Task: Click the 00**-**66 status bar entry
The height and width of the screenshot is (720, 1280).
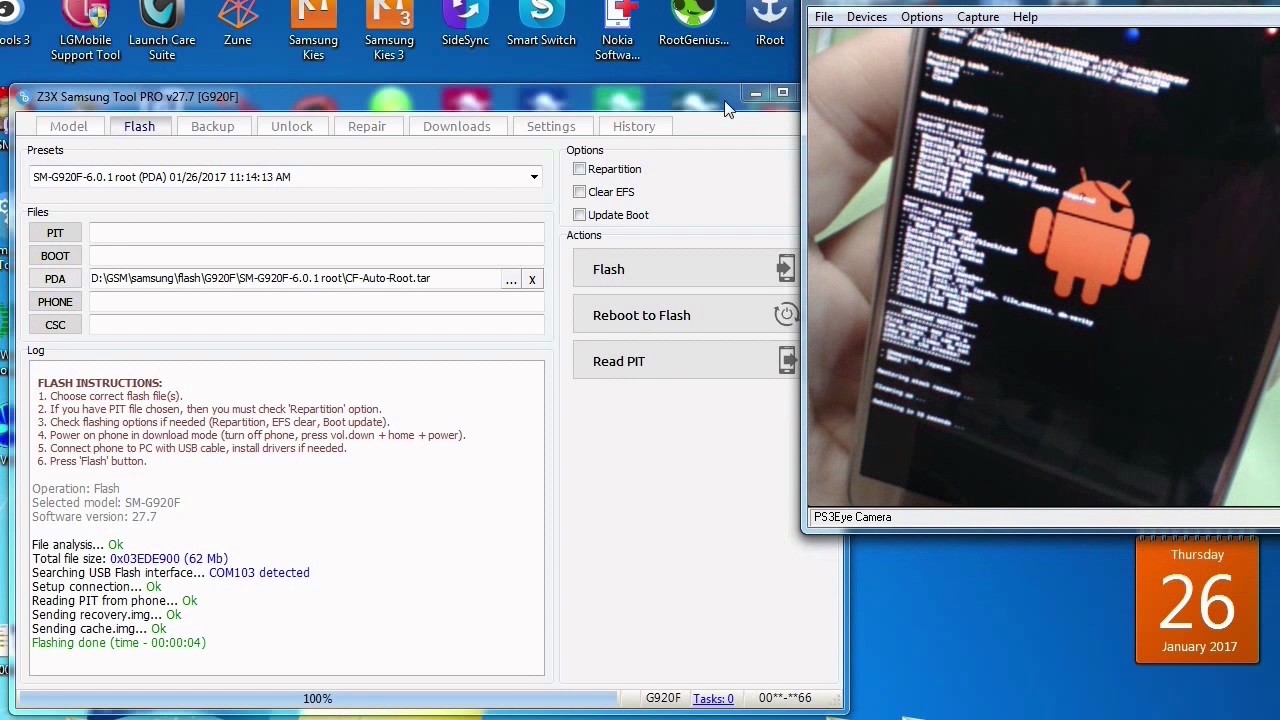Action: (785, 699)
